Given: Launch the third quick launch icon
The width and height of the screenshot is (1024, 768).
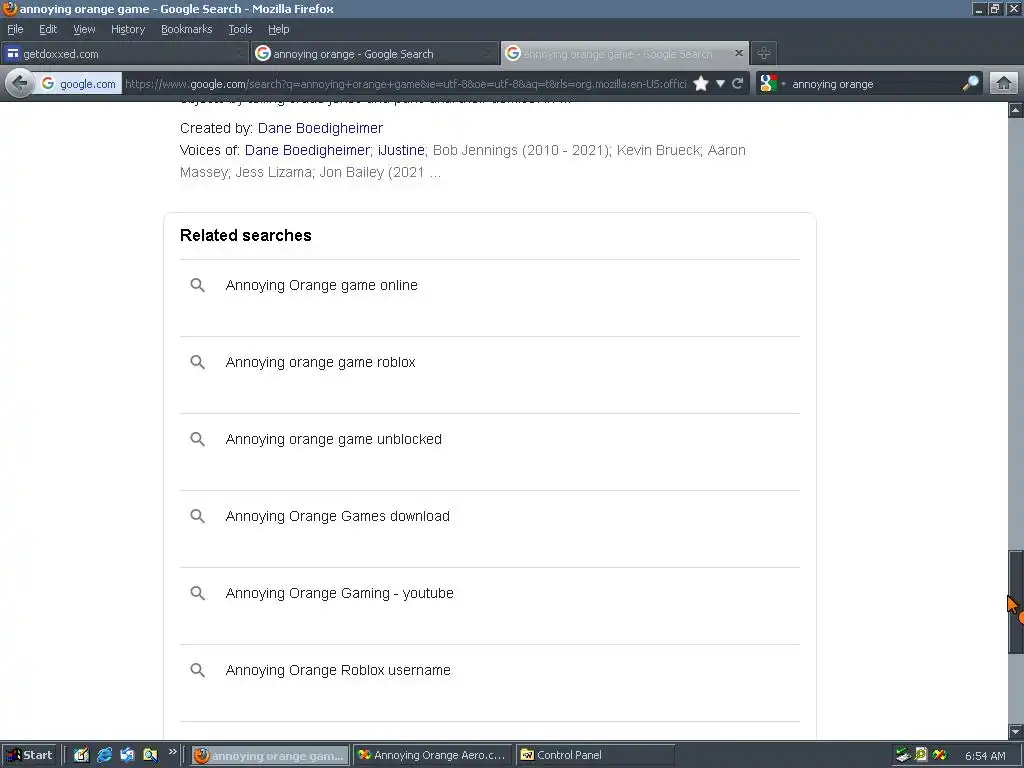Looking at the screenshot, I should tap(127, 755).
